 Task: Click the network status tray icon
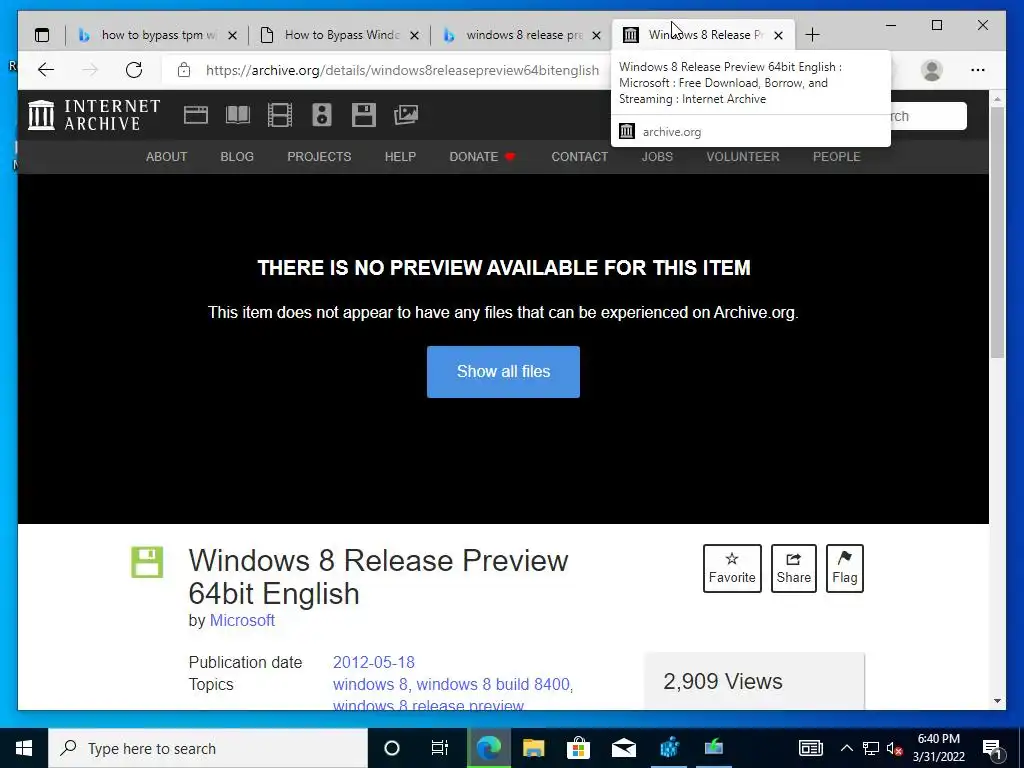point(871,748)
